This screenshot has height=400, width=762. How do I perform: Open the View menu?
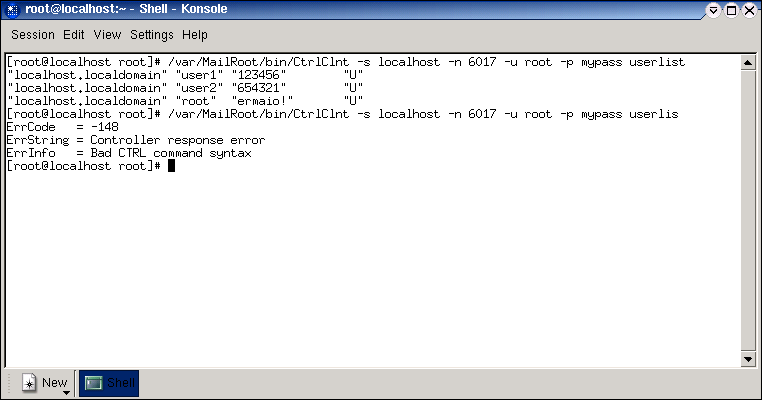pos(107,35)
